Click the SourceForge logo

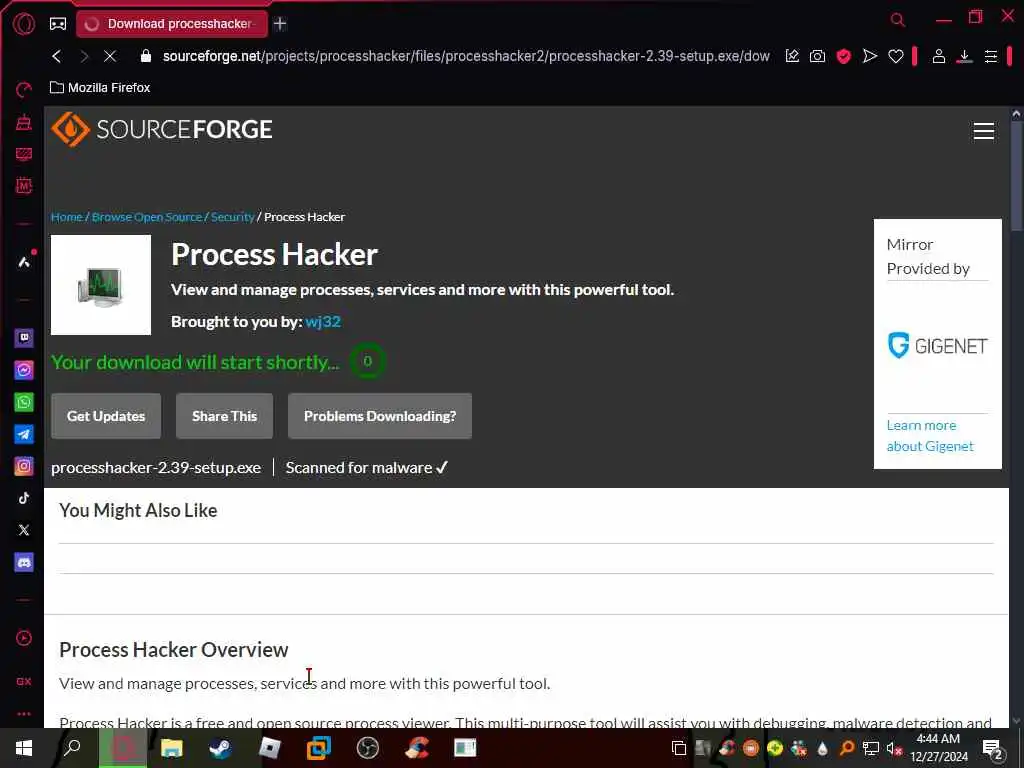[x=162, y=129]
